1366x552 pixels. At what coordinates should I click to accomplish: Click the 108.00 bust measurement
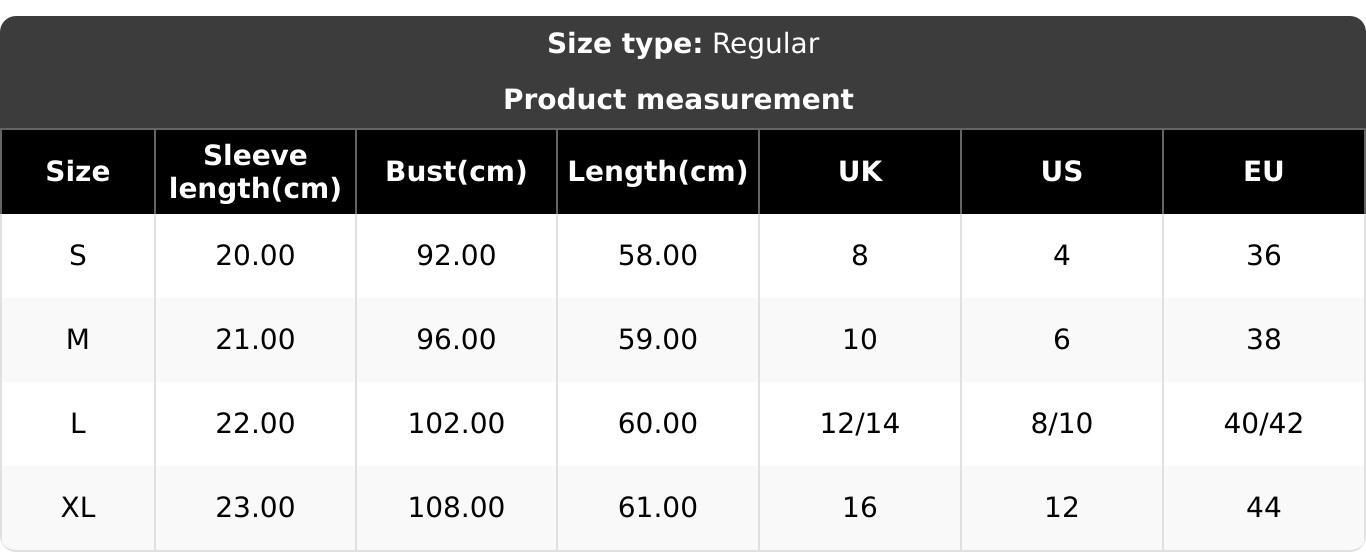coord(456,508)
